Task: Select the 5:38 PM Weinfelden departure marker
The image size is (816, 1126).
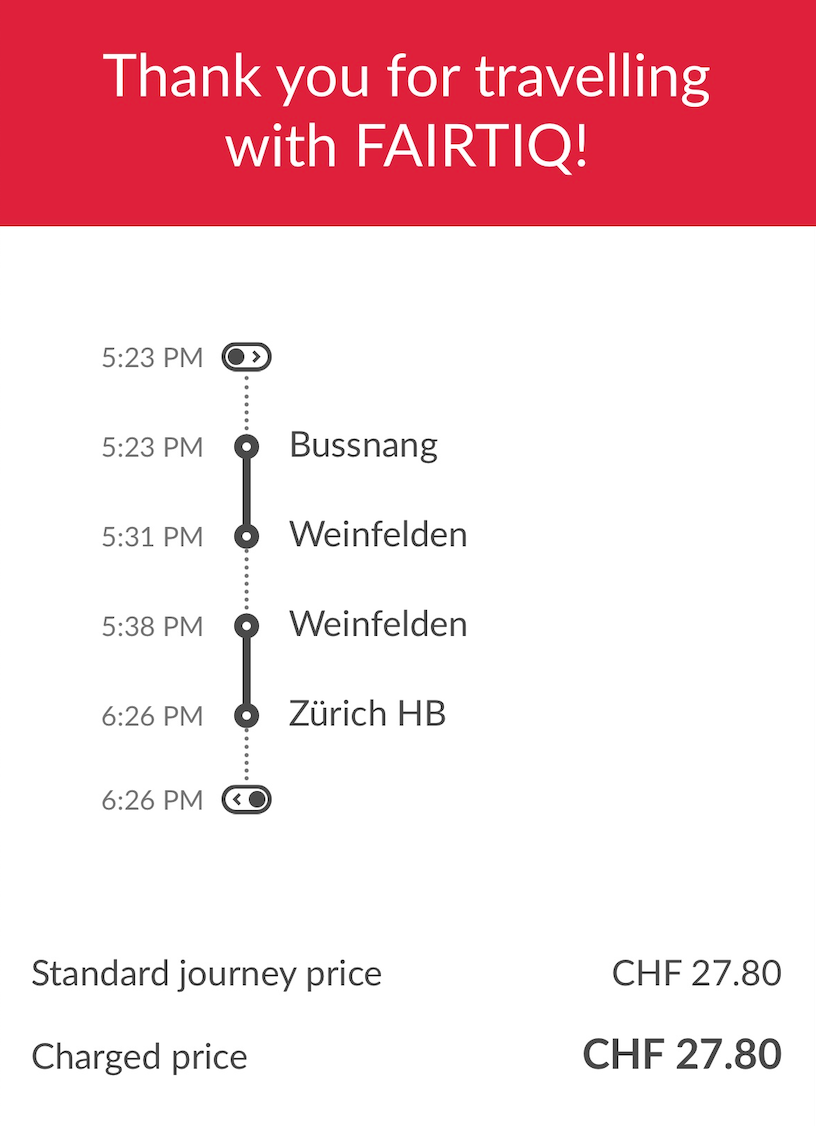Action: point(246,626)
